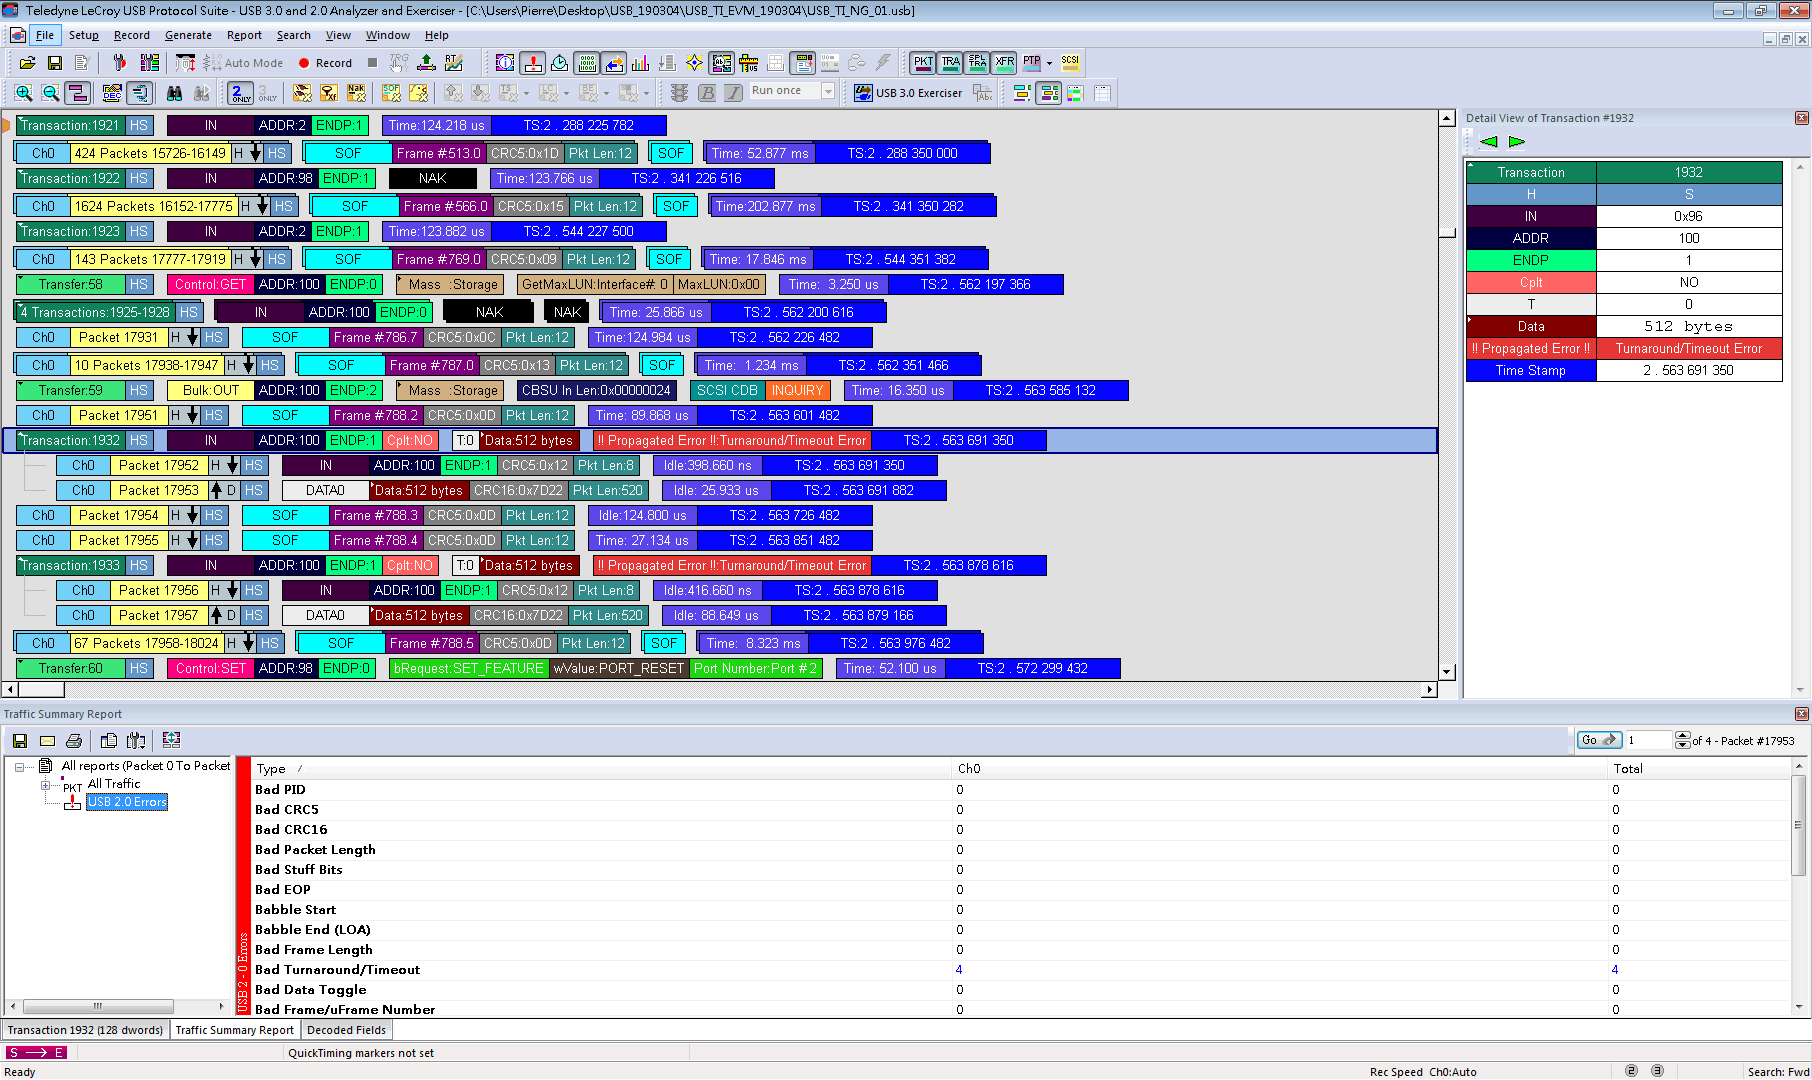The height and width of the screenshot is (1080, 1812).
Task: Toggle the TRA transaction view level
Action: [951, 63]
